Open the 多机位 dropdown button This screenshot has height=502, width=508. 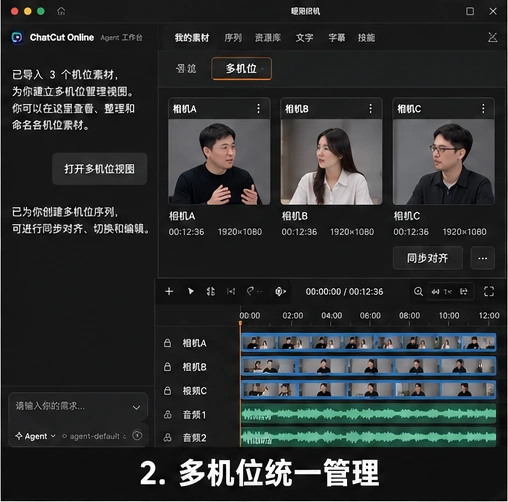click(242, 69)
